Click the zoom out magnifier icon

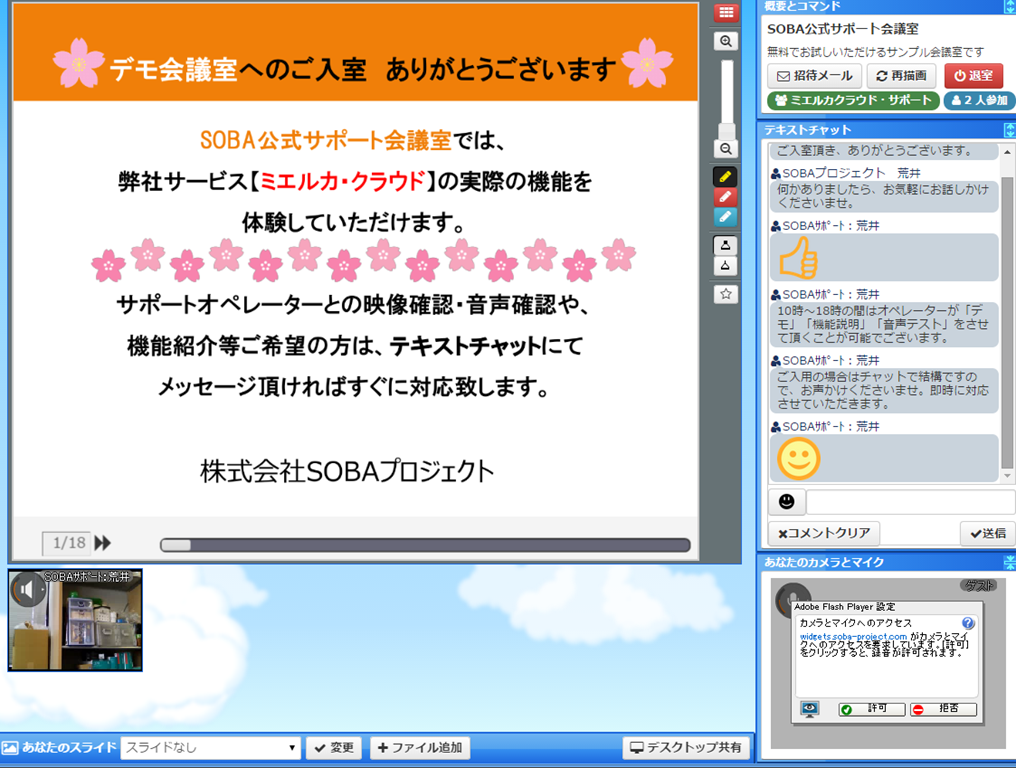tap(727, 149)
